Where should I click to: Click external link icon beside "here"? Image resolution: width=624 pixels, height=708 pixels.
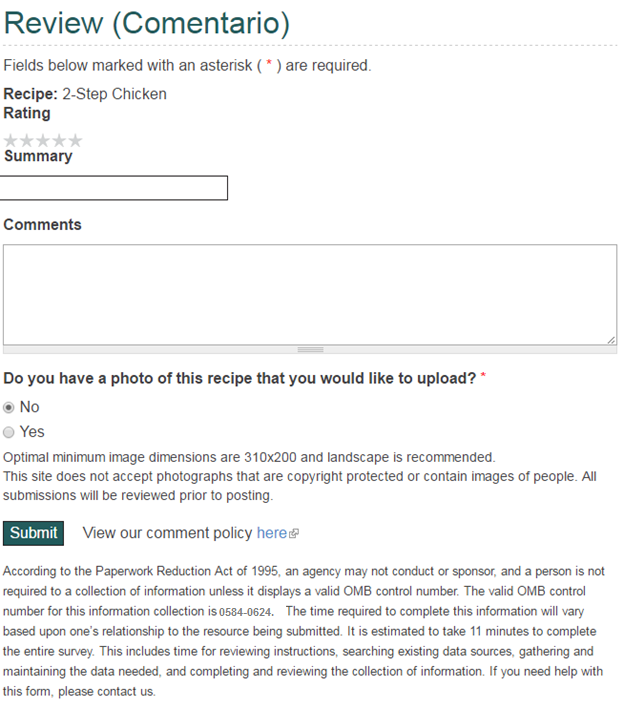pyautogui.click(x=294, y=534)
